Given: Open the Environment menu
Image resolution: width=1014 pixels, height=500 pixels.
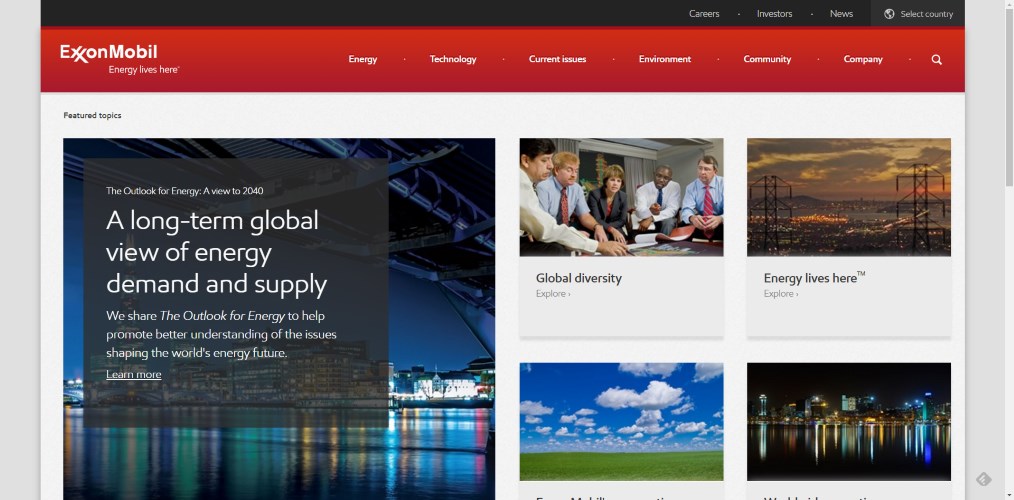Looking at the screenshot, I should pos(665,59).
